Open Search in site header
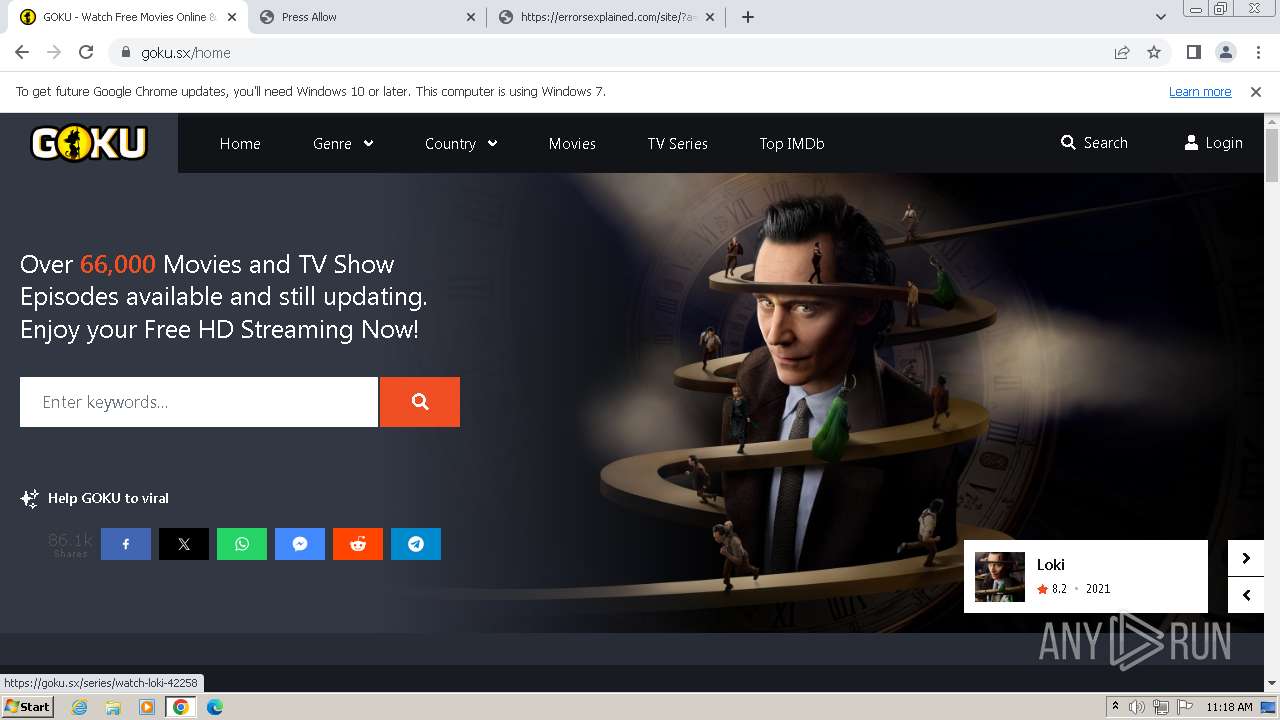Image resolution: width=1280 pixels, height=720 pixels. (1094, 143)
